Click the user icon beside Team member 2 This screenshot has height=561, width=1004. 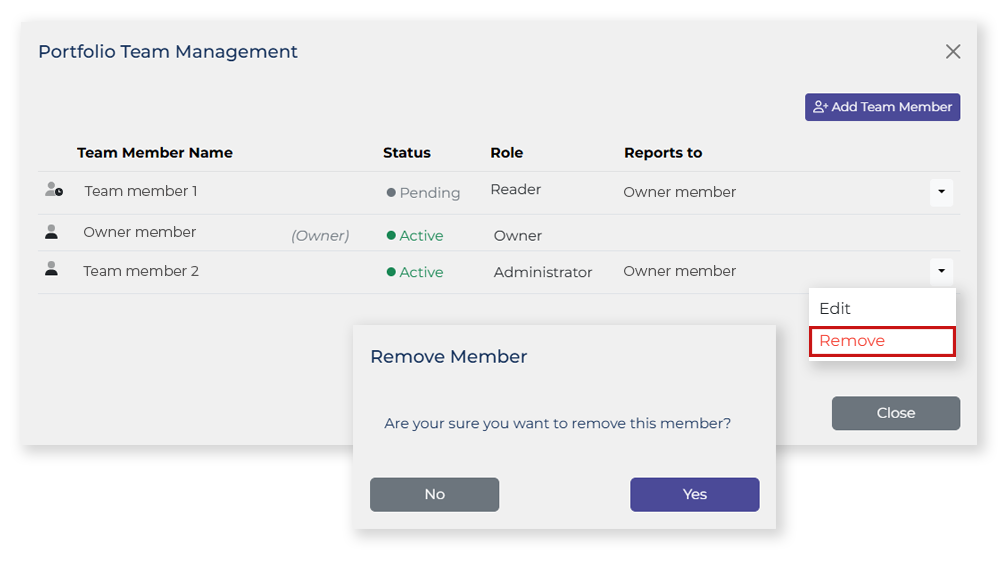tap(51, 269)
